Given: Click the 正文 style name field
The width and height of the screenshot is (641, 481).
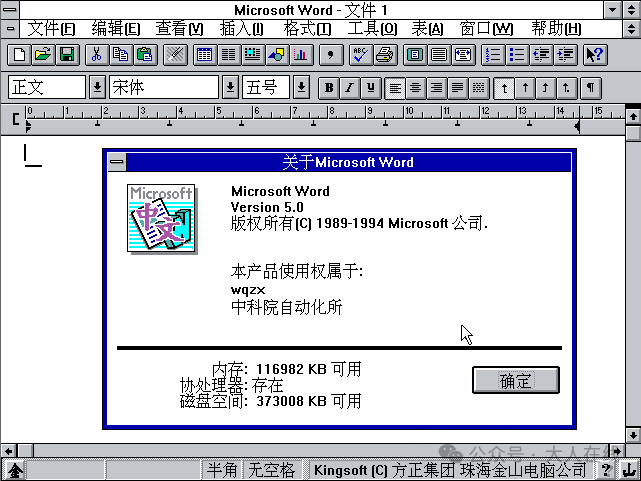Looking at the screenshot, I should pos(47,87).
